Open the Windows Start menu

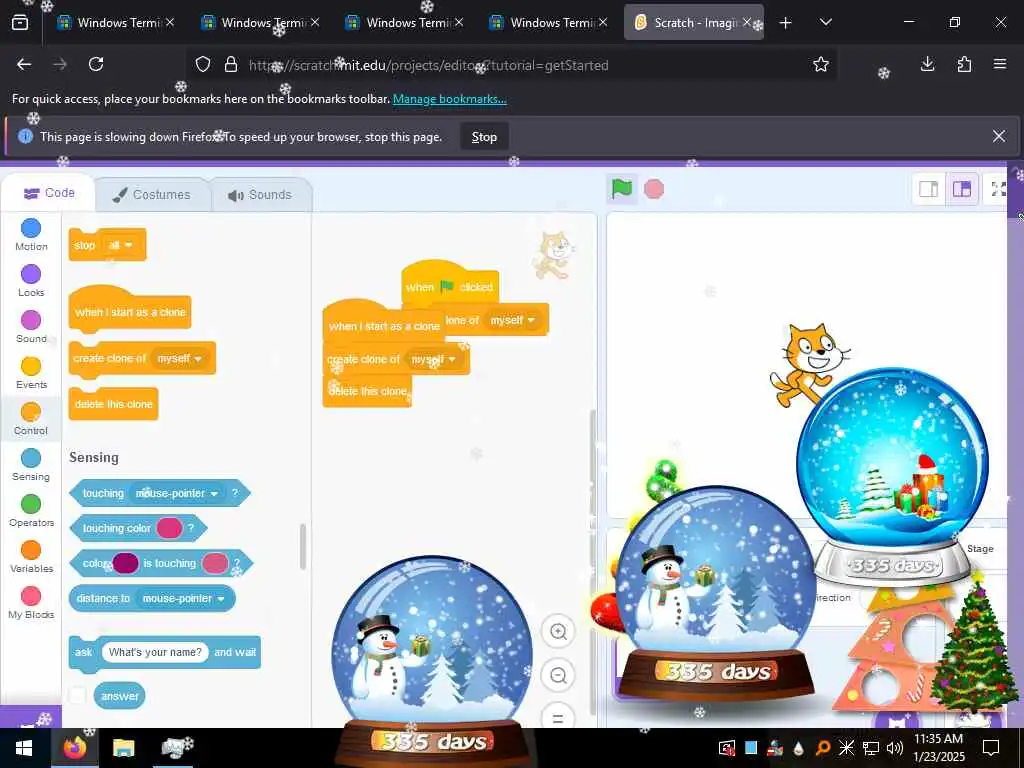coord(24,748)
